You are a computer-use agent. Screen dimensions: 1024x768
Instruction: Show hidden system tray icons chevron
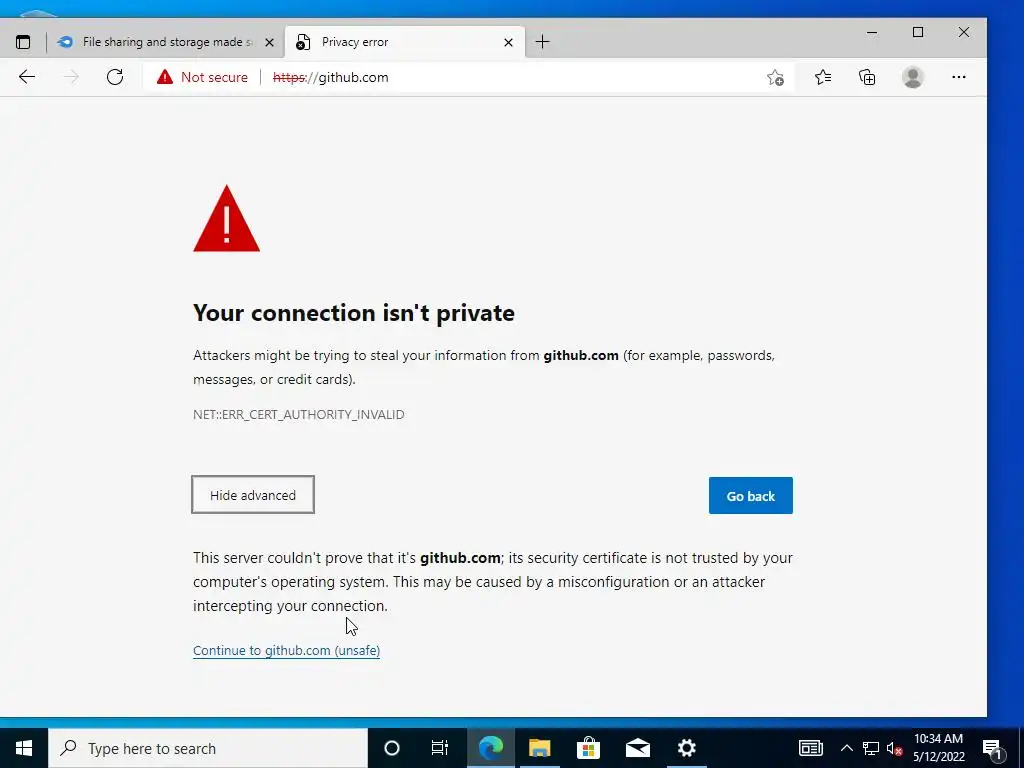coord(846,748)
